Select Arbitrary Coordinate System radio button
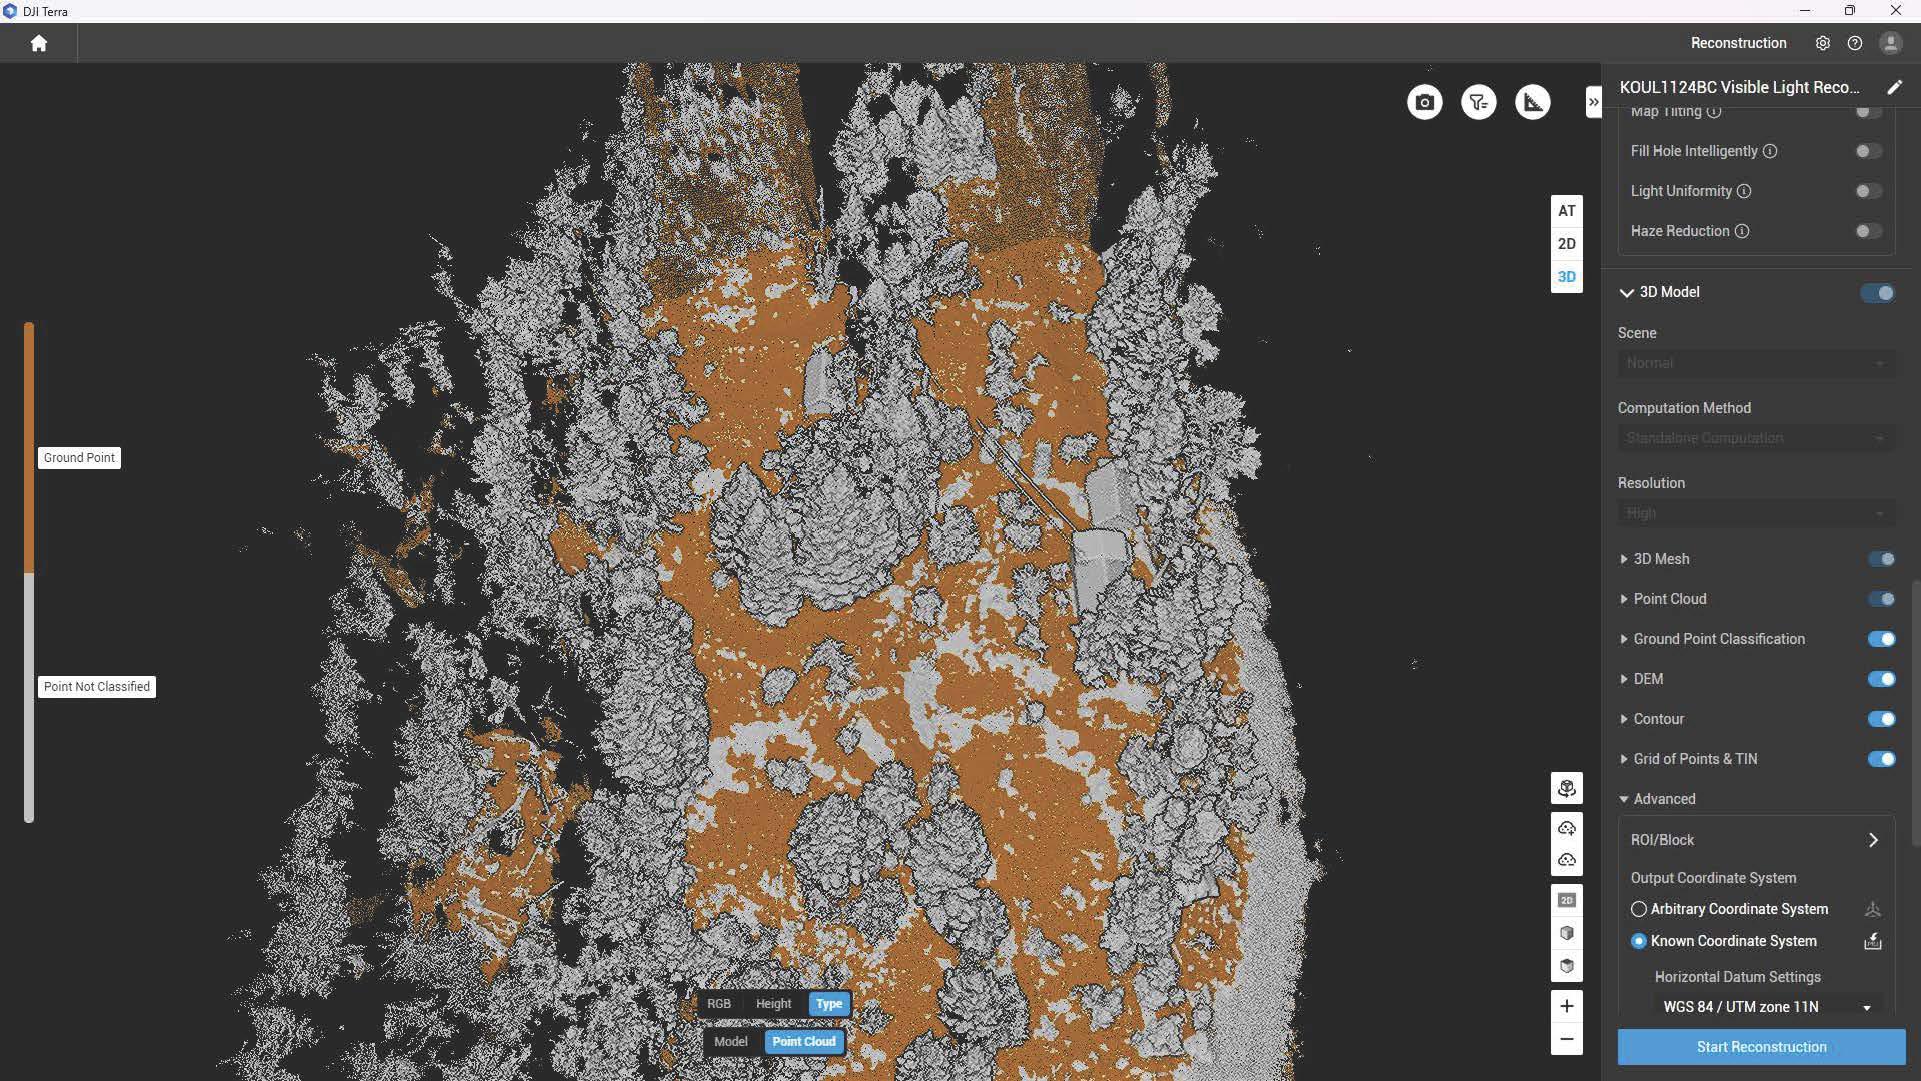The image size is (1921, 1081). pos(1638,909)
